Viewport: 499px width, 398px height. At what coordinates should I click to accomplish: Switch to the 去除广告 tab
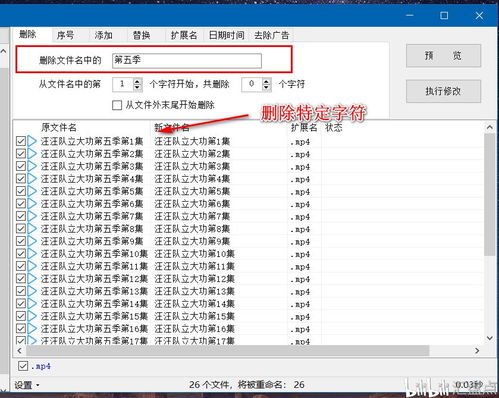[271, 35]
